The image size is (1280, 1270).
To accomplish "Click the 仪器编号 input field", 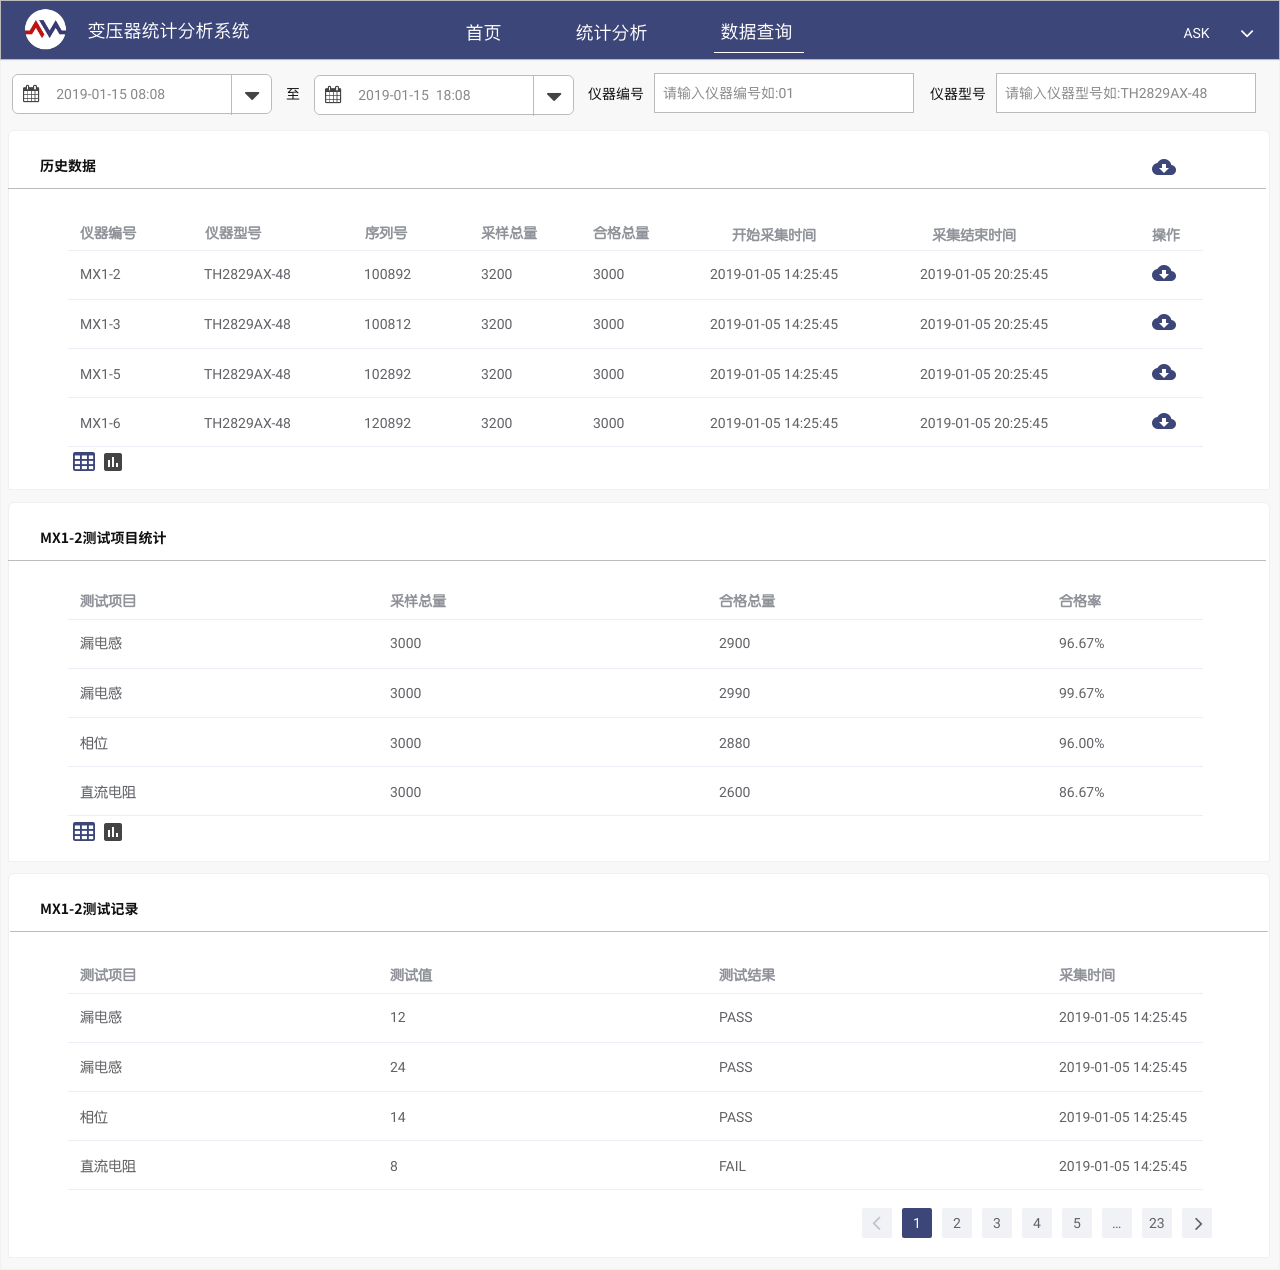I will pyautogui.click(x=783, y=93).
